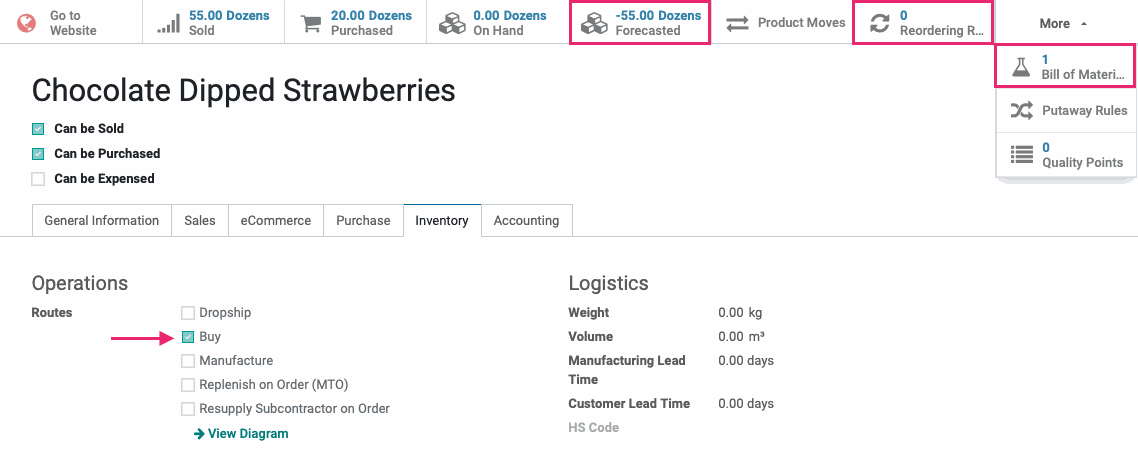Click the Go to Website globe icon
1138x463 pixels.
tap(26, 23)
